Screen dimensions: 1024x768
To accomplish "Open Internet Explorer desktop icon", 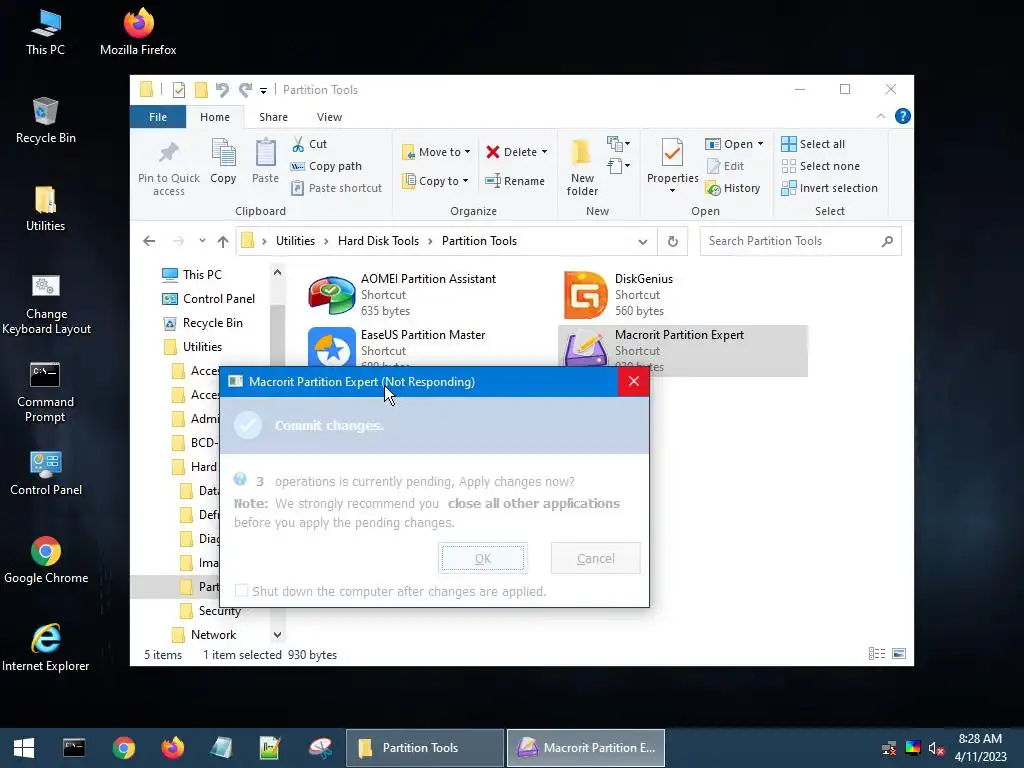I will [x=46, y=648].
